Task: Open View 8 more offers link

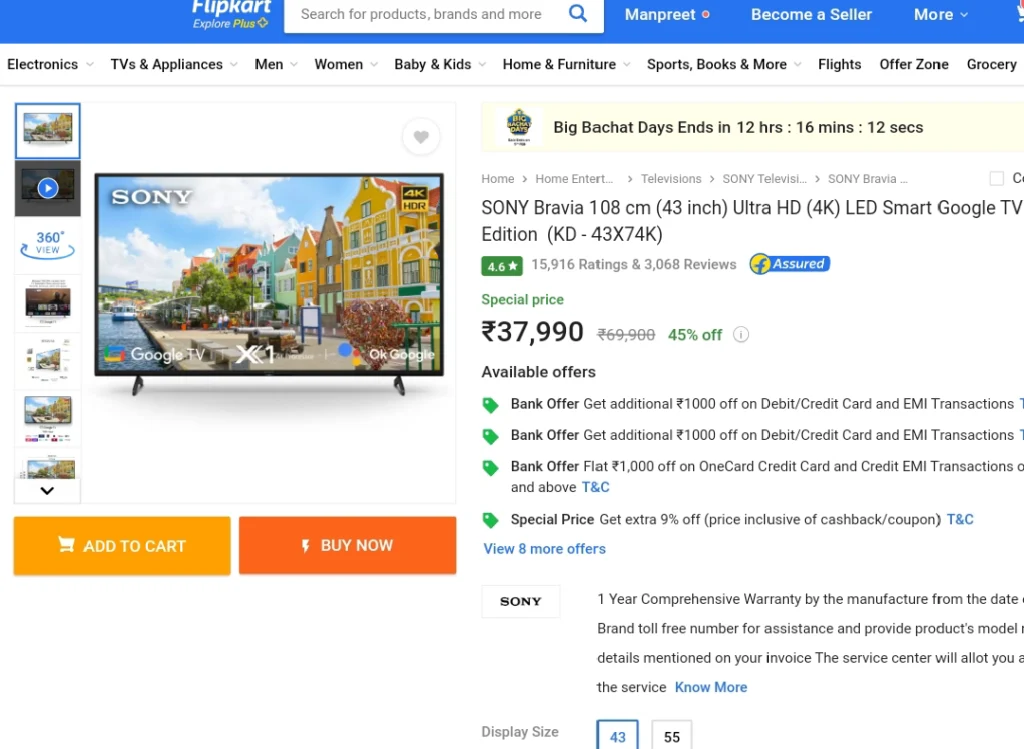Action: (544, 549)
